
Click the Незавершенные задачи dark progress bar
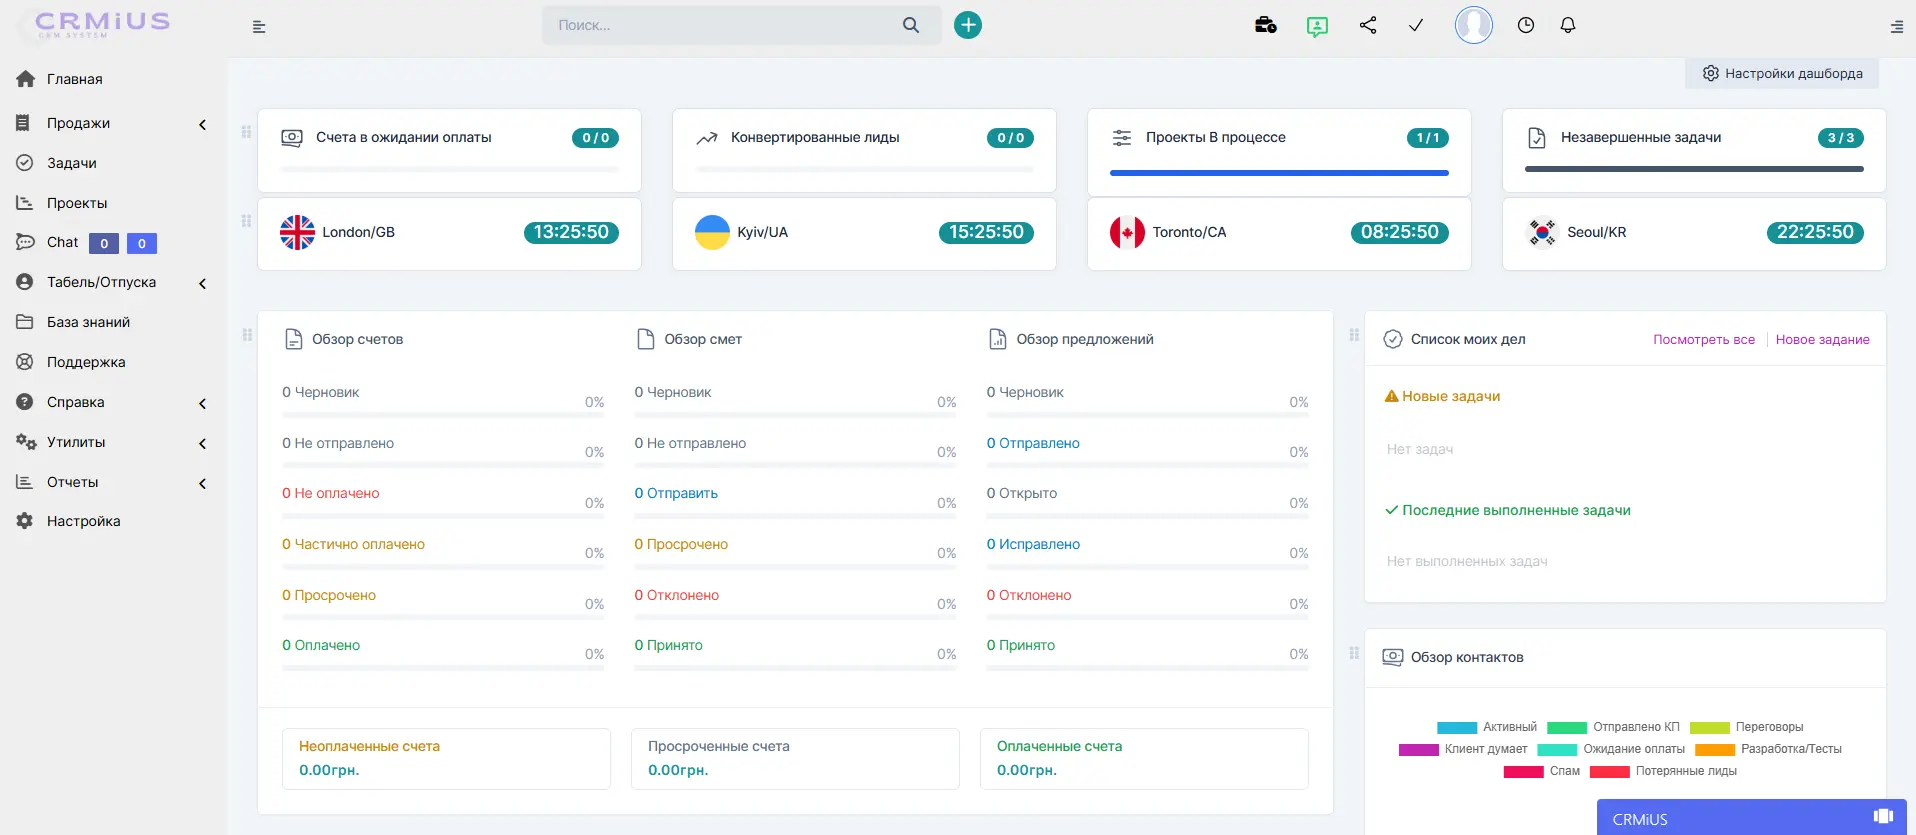pos(1694,170)
